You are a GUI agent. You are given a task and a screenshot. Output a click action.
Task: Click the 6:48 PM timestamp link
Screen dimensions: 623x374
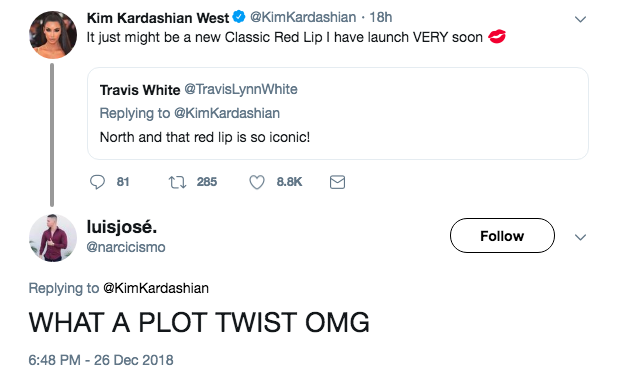pos(101,360)
